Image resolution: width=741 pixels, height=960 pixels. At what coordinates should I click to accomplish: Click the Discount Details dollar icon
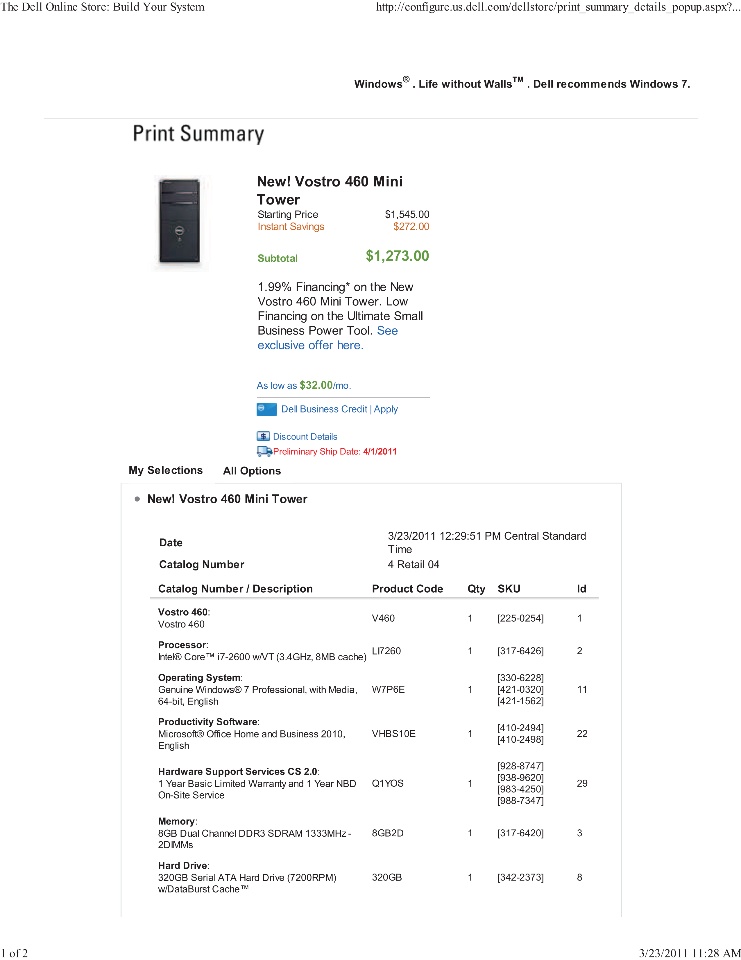coord(263,437)
